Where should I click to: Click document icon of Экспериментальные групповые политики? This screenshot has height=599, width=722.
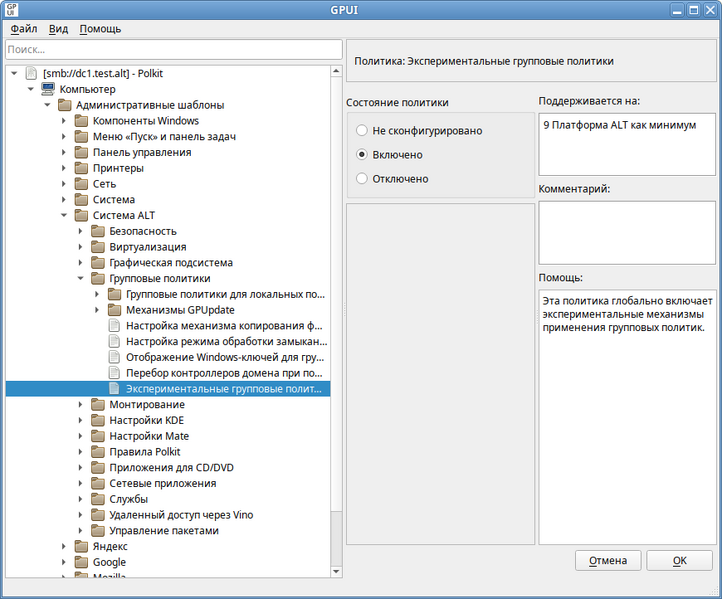coord(114,389)
